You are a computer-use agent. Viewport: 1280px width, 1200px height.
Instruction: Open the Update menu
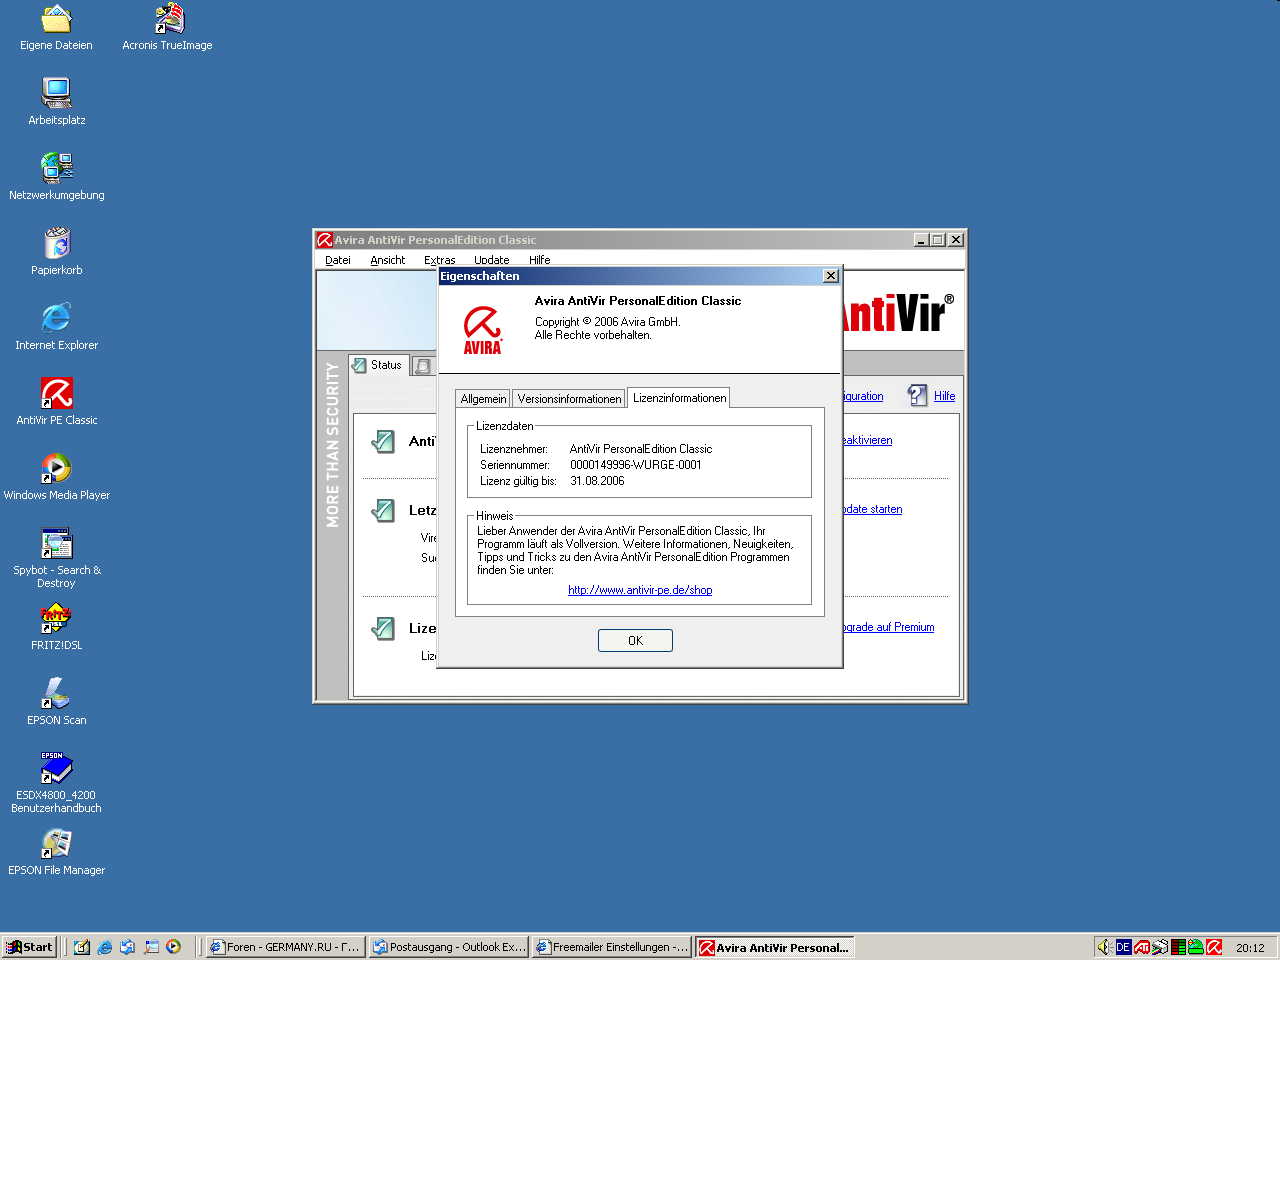pyautogui.click(x=492, y=260)
